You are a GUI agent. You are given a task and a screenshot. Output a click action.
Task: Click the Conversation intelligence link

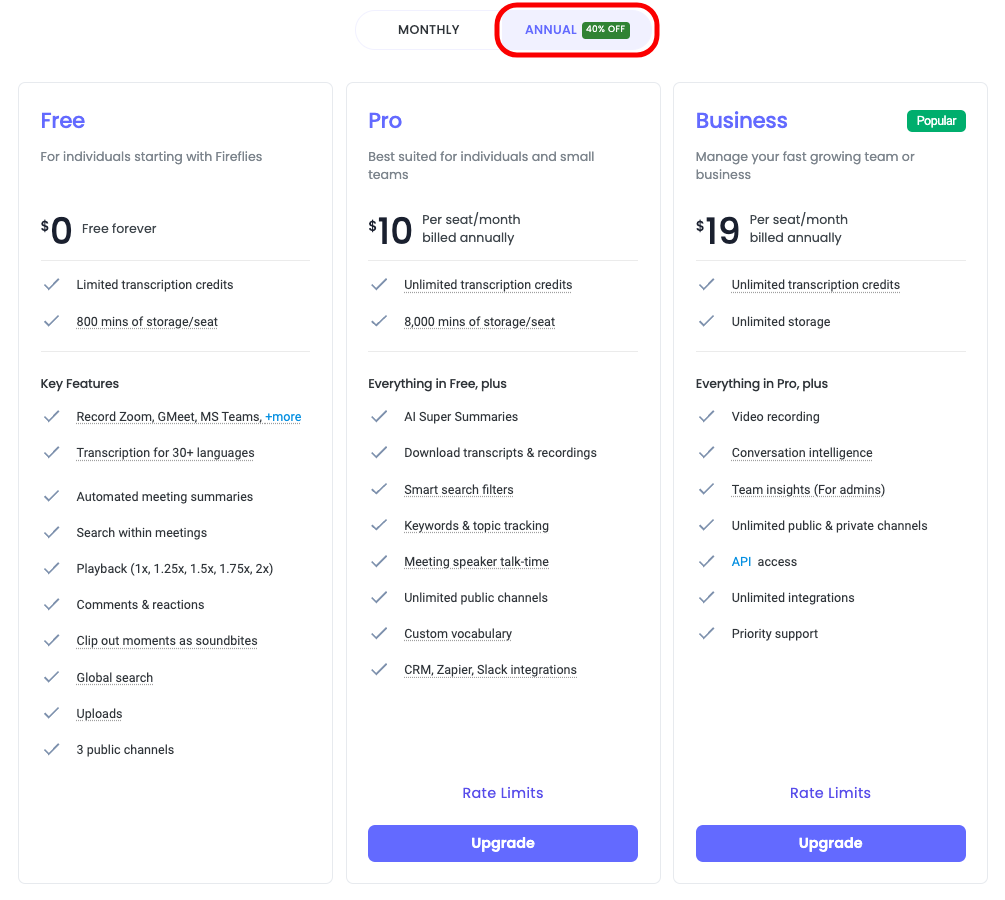(x=802, y=453)
